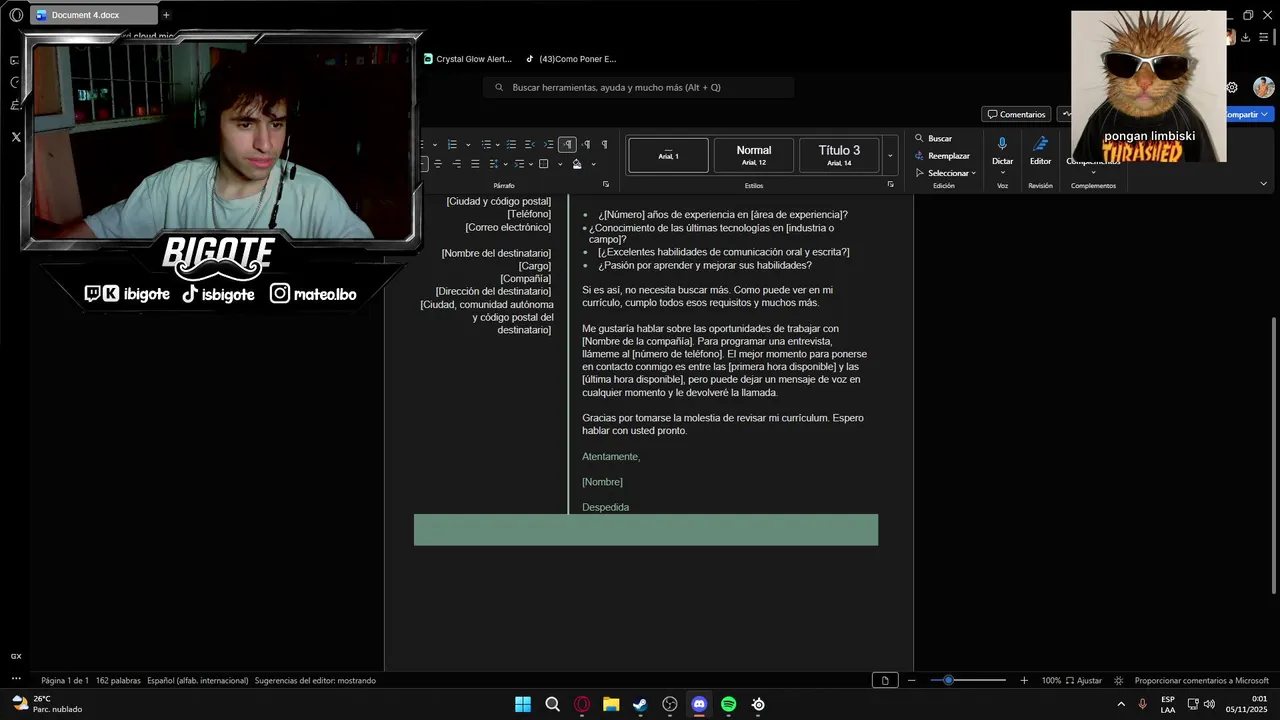Switch to Crystal Glow Alert tab

[x=467, y=59]
